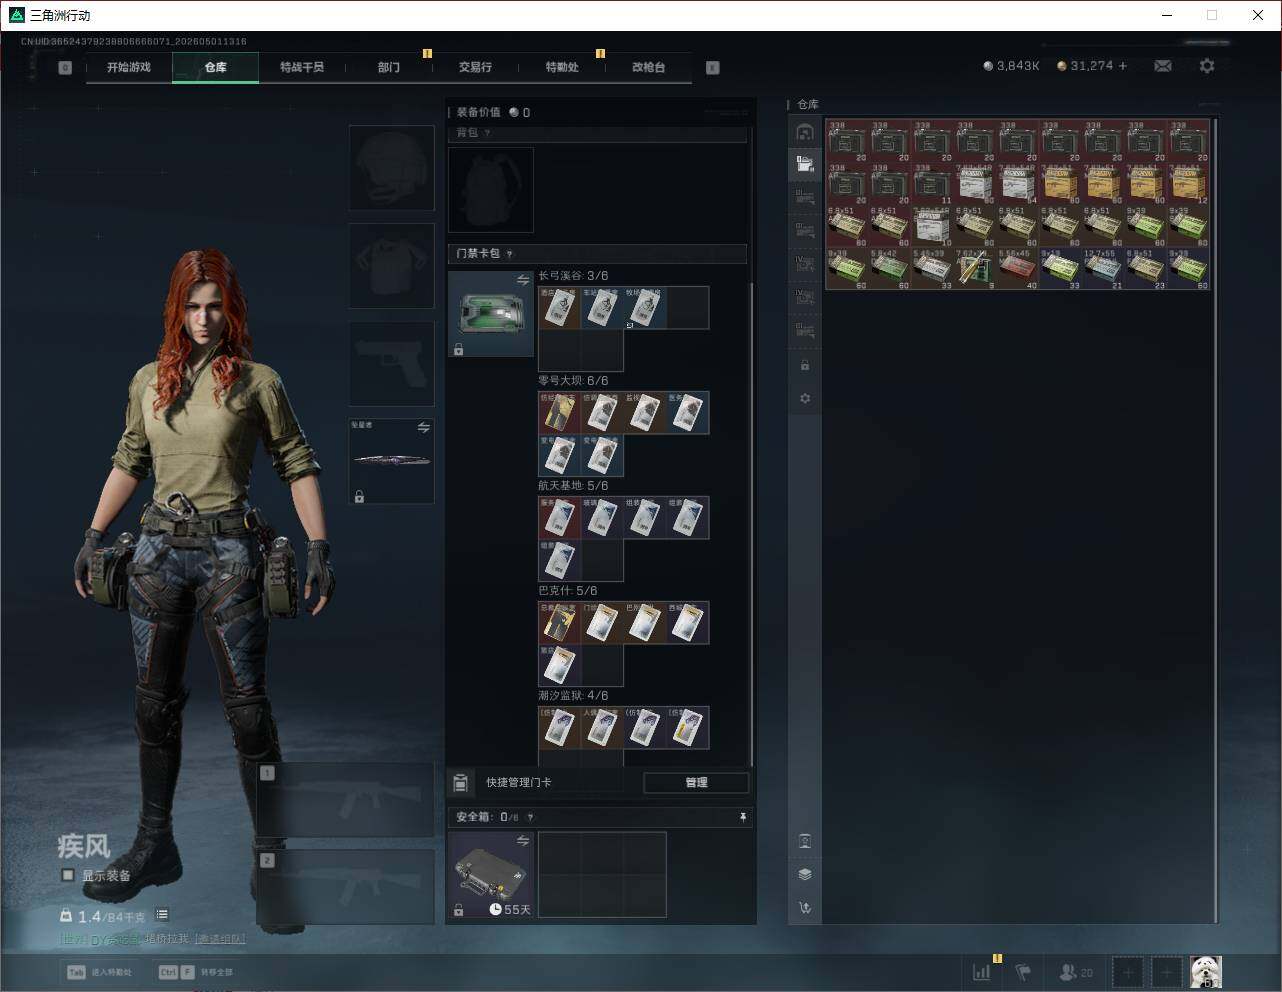Click the 管理 button for keycards
The image size is (1282, 992).
click(x=696, y=782)
